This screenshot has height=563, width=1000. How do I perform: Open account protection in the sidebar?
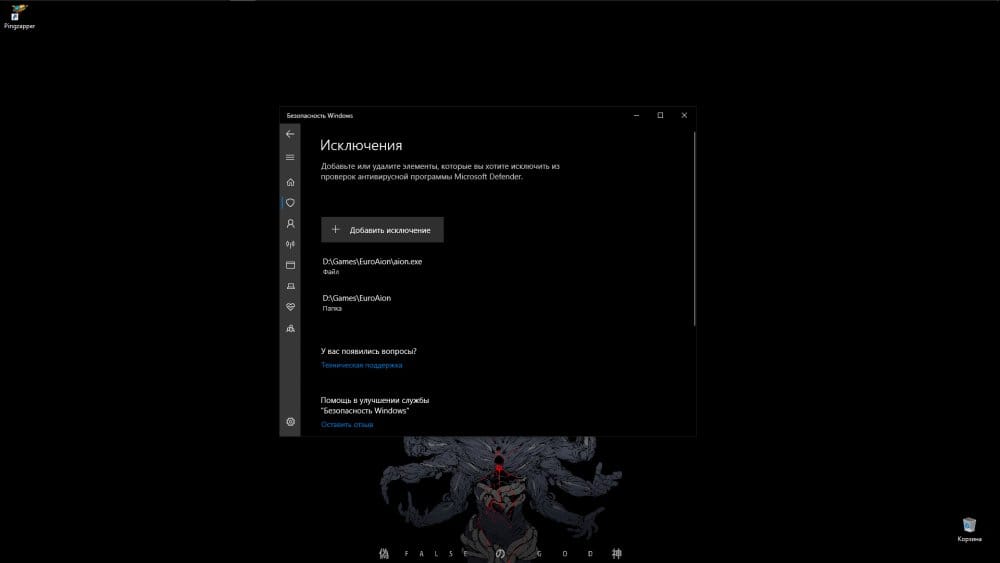click(290, 224)
